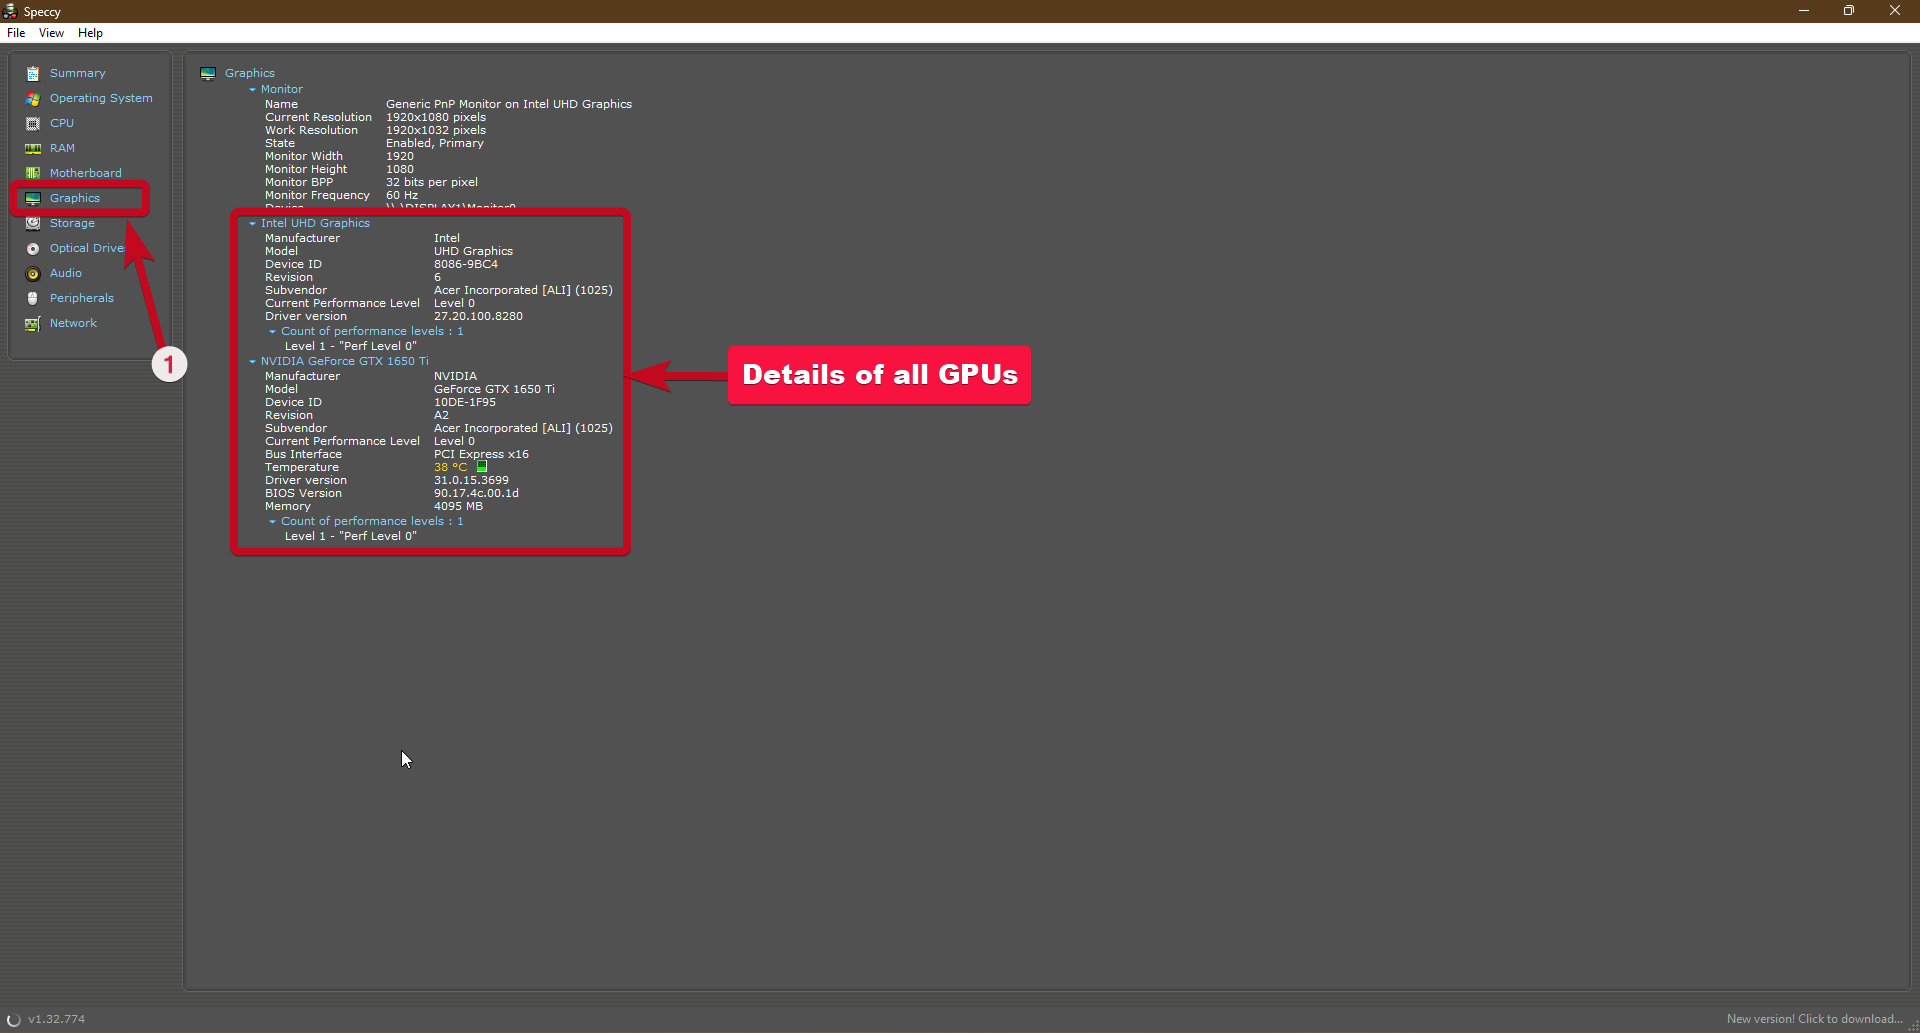Viewport: 1920px width, 1033px height.
Task: Open the Motherboard sidebar icon
Action: (33, 173)
